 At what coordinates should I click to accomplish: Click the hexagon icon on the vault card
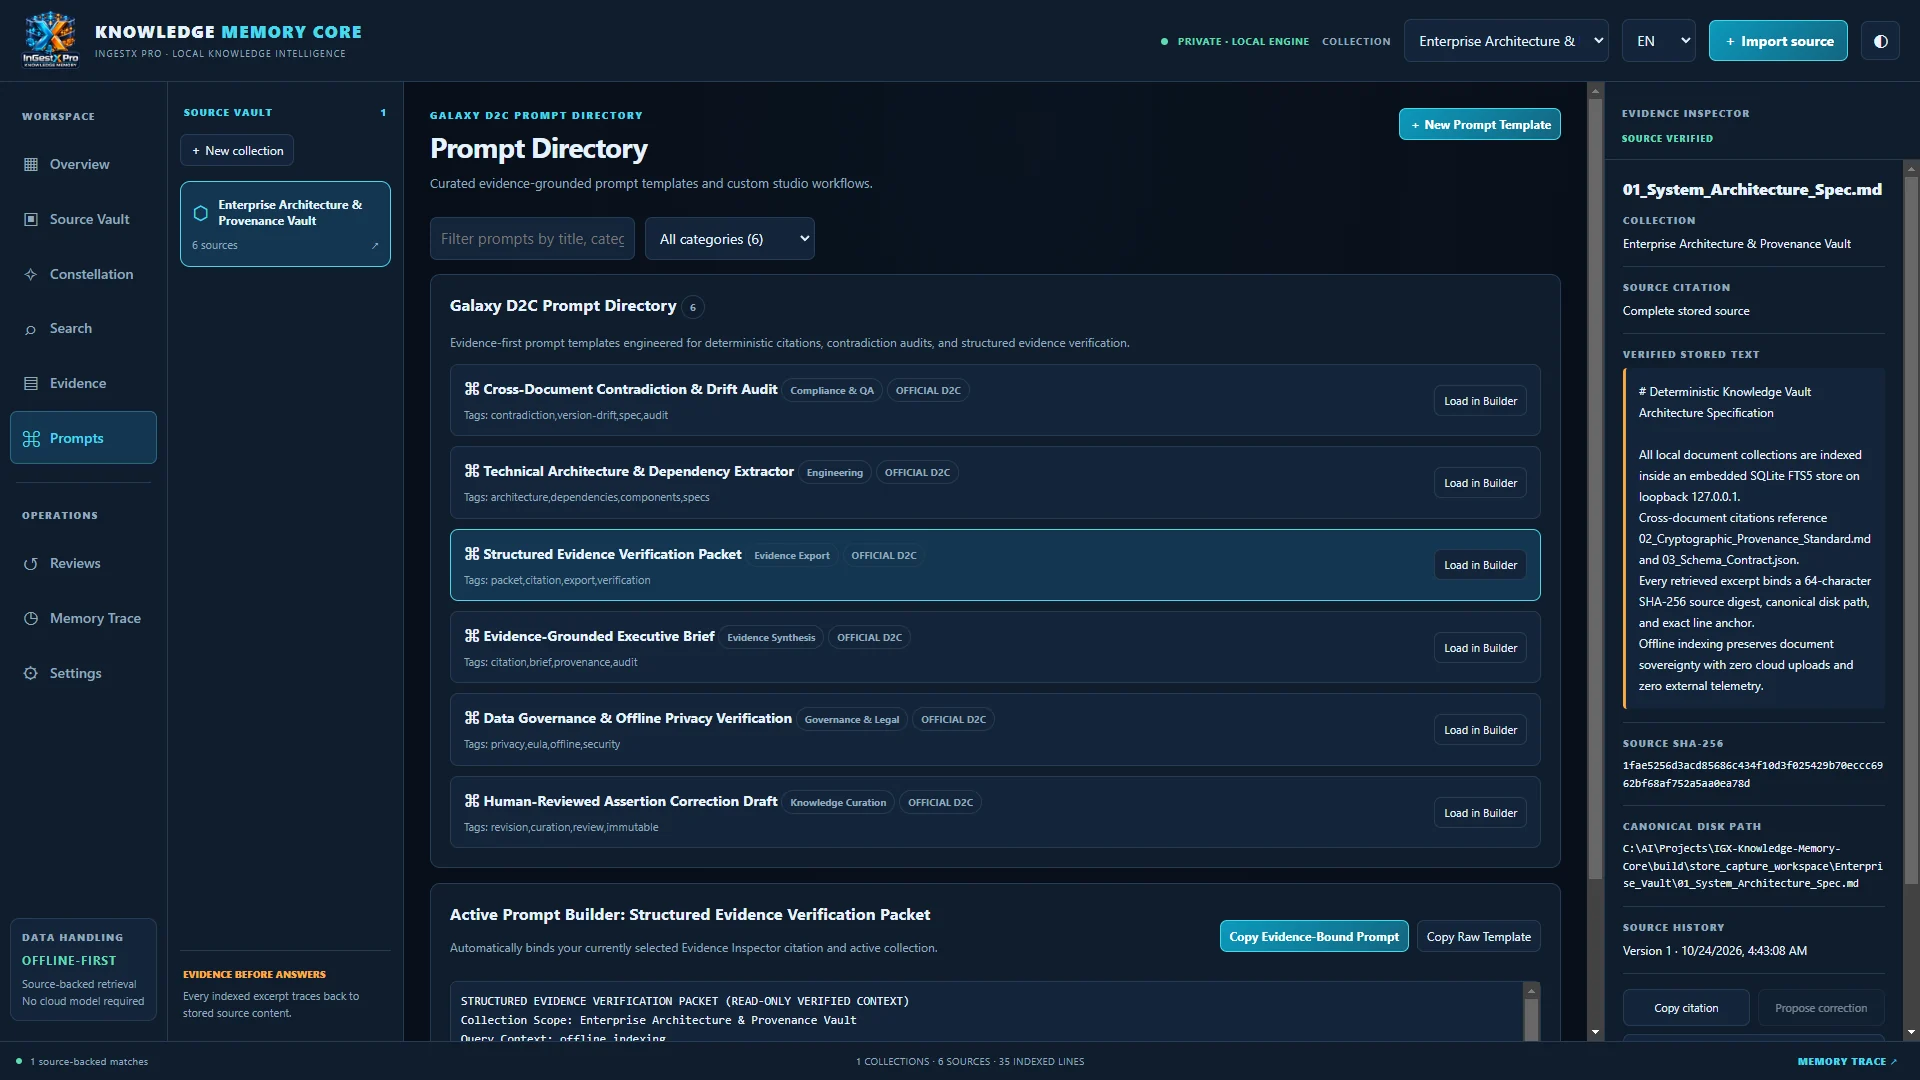[x=200, y=213]
